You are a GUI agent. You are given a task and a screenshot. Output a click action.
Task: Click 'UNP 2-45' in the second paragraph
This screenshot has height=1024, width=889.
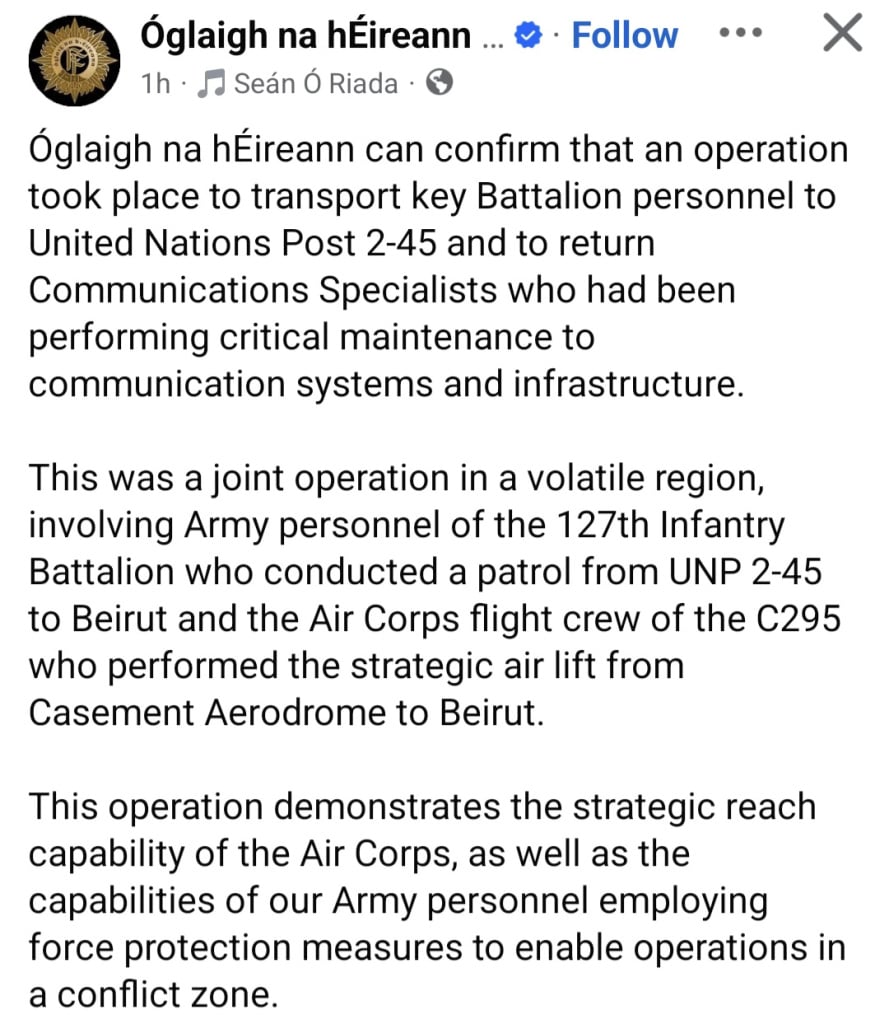click(745, 571)
